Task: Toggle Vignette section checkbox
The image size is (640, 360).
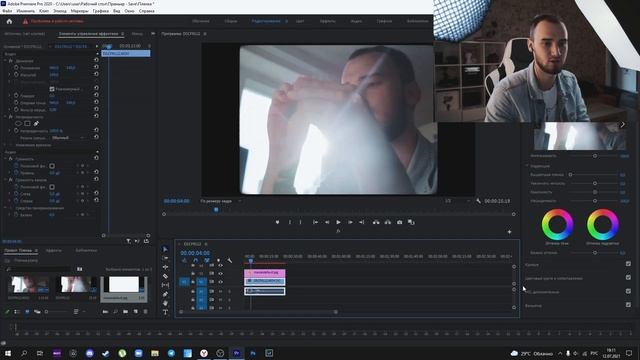Action: [x=628, y=304]
